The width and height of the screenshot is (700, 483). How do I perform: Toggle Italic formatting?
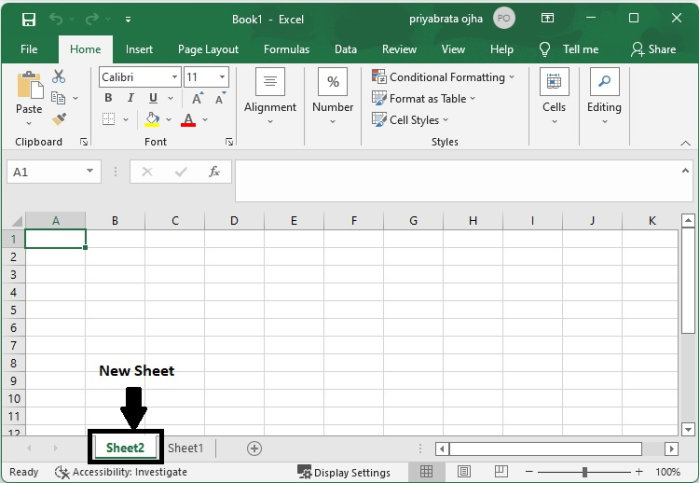coord(131,98)
